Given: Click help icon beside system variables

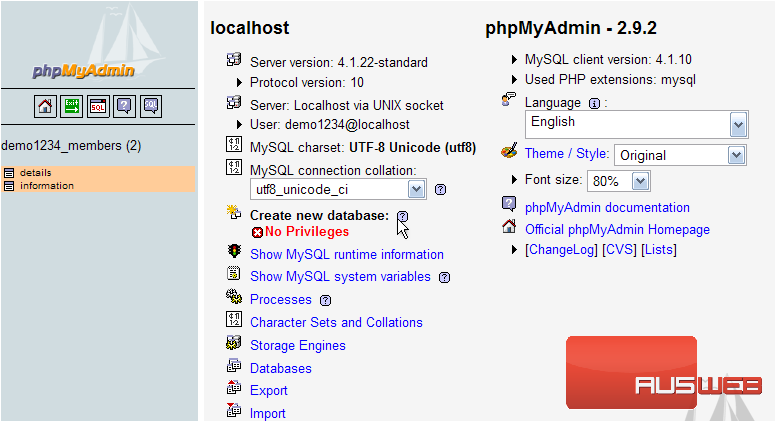Looking at the screenshot, I should pyautogui.click(x=444, y=278).
